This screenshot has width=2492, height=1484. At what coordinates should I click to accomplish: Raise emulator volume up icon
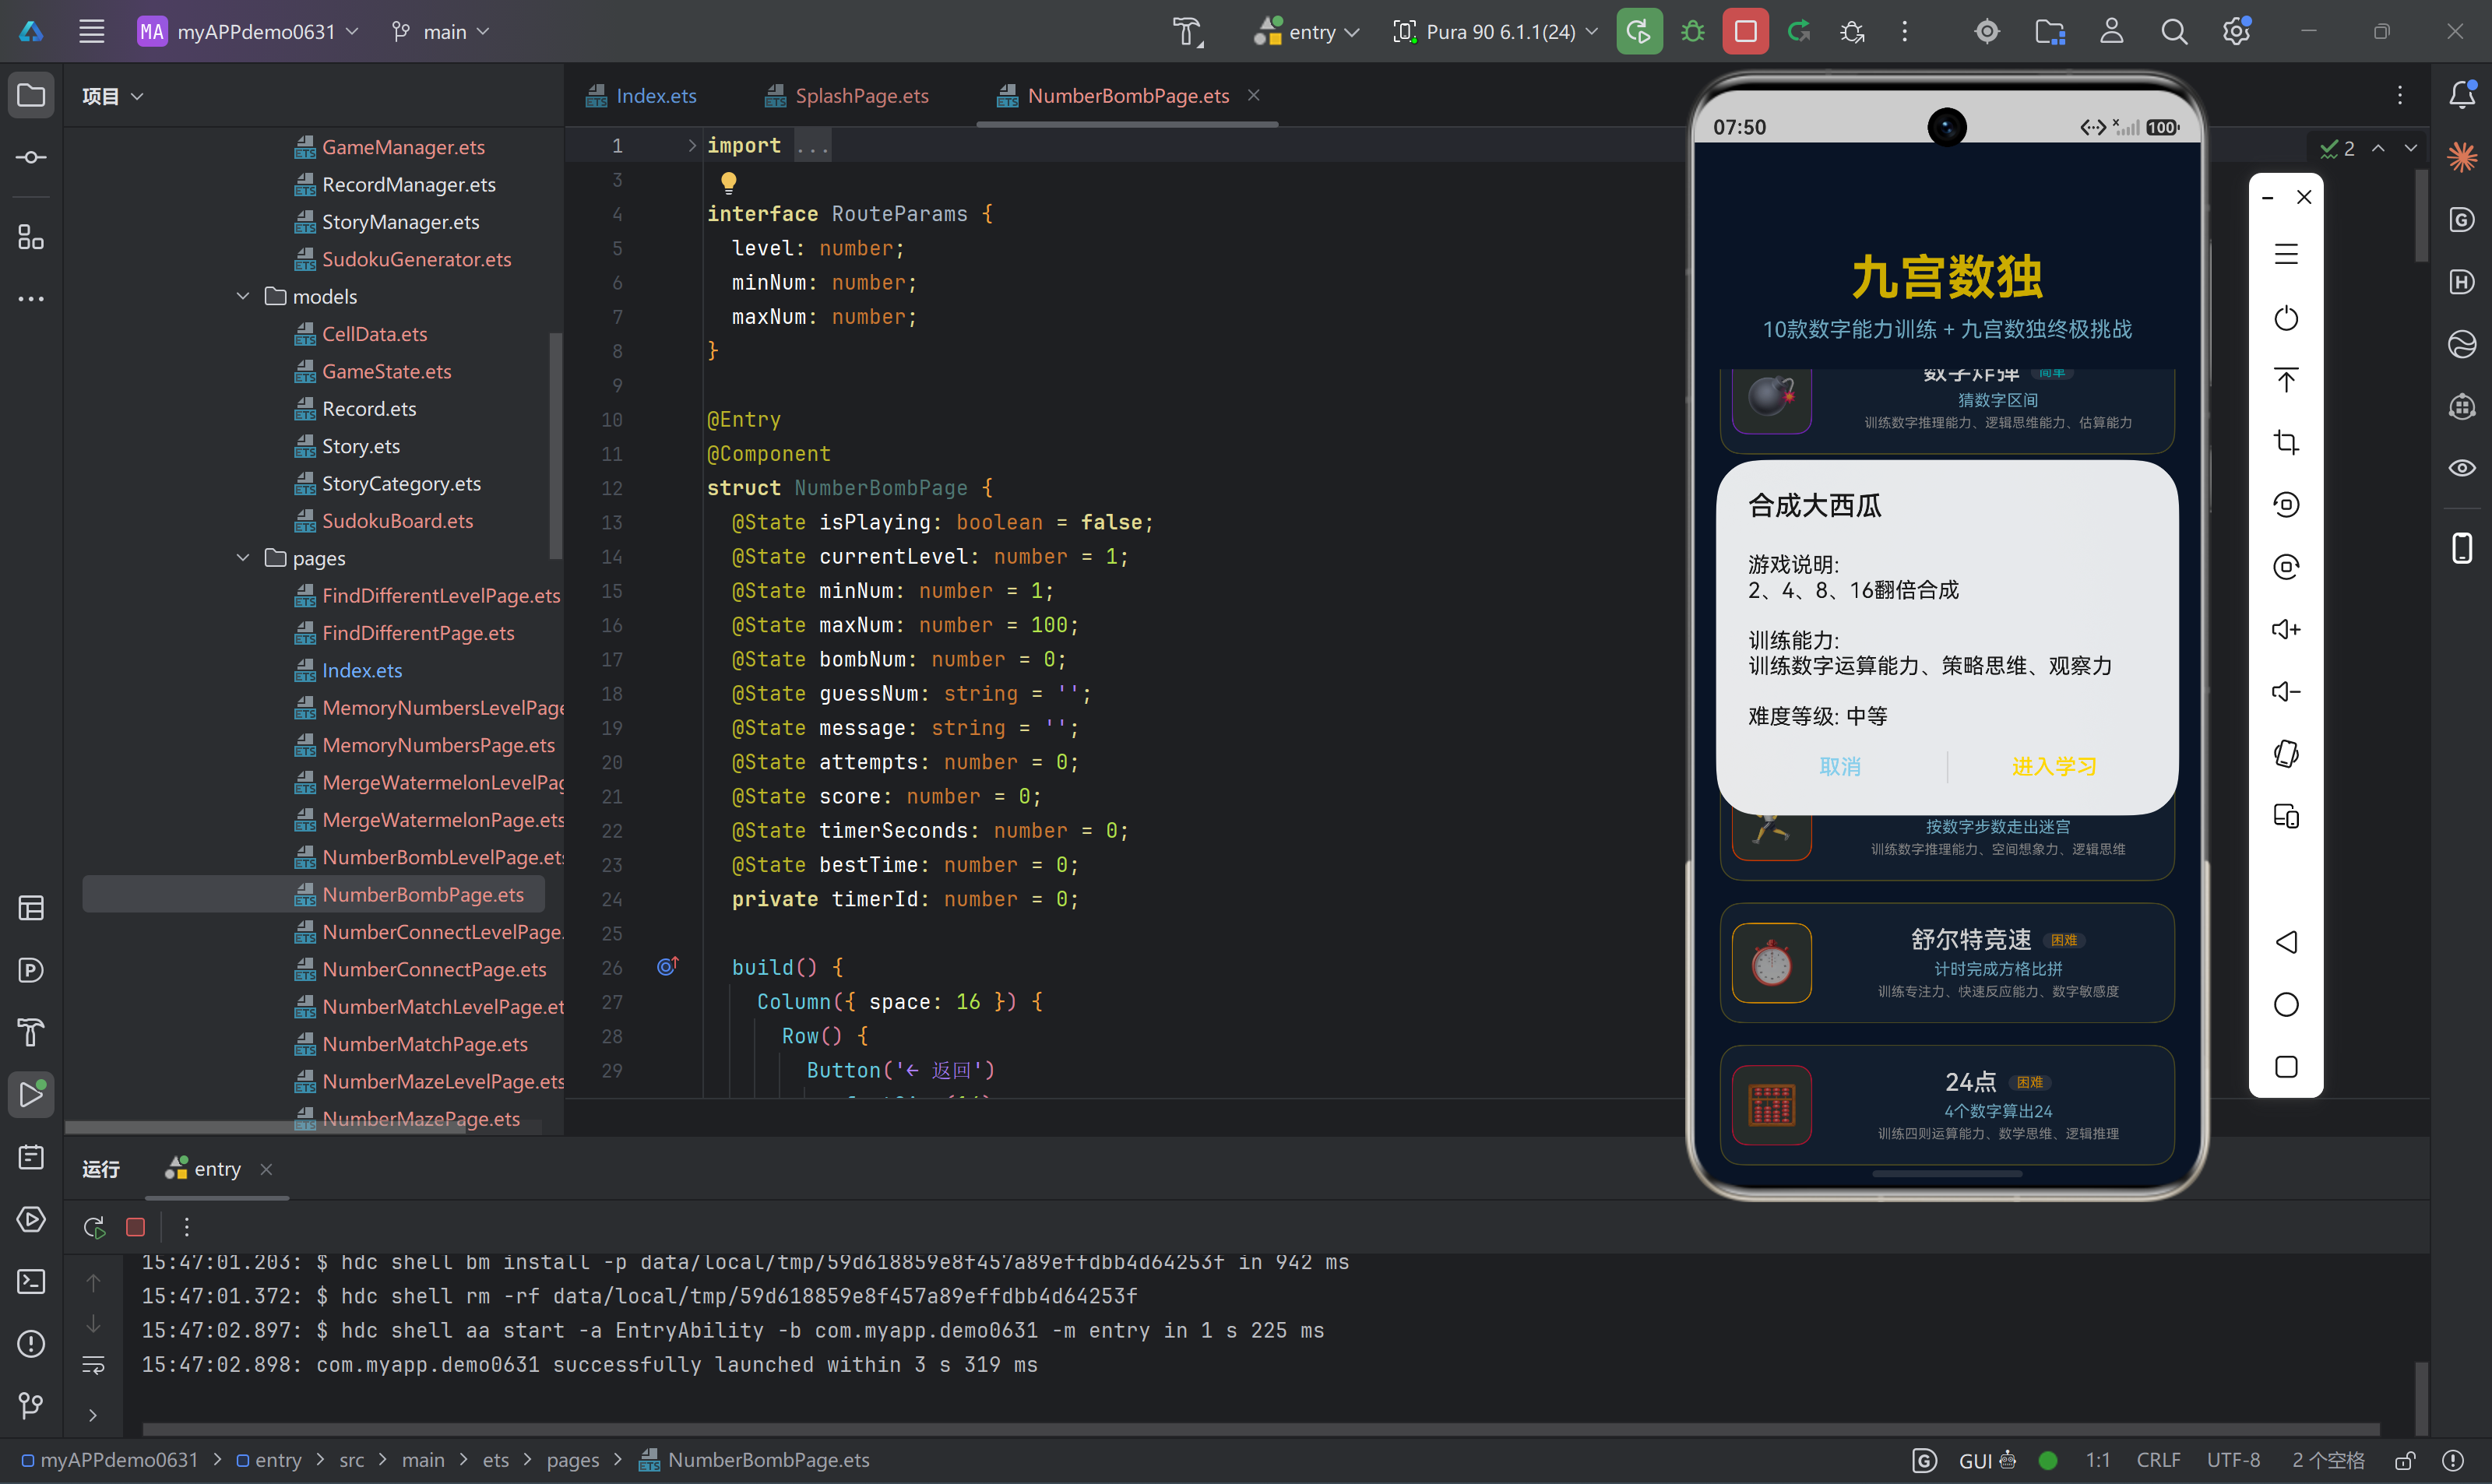2286,629
